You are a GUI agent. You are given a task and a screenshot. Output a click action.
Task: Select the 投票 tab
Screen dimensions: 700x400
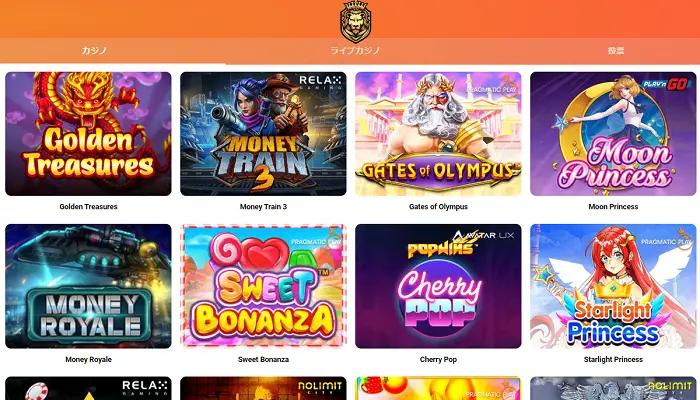click(616, 50)
